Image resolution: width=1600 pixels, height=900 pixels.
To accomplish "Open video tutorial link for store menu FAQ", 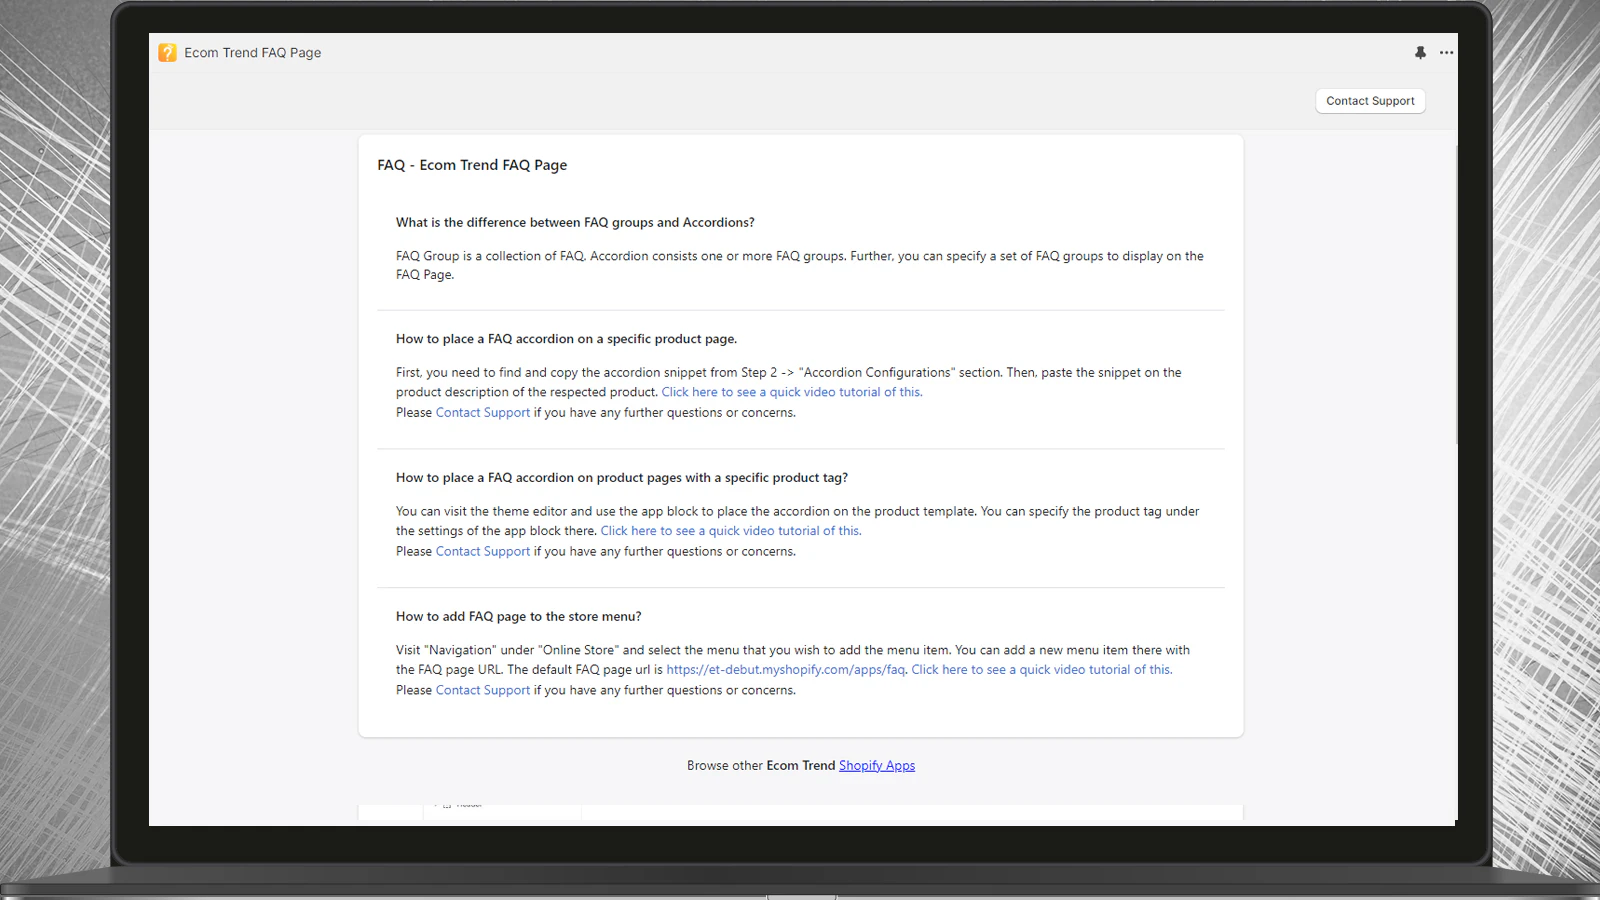I will click(1042, 670).
